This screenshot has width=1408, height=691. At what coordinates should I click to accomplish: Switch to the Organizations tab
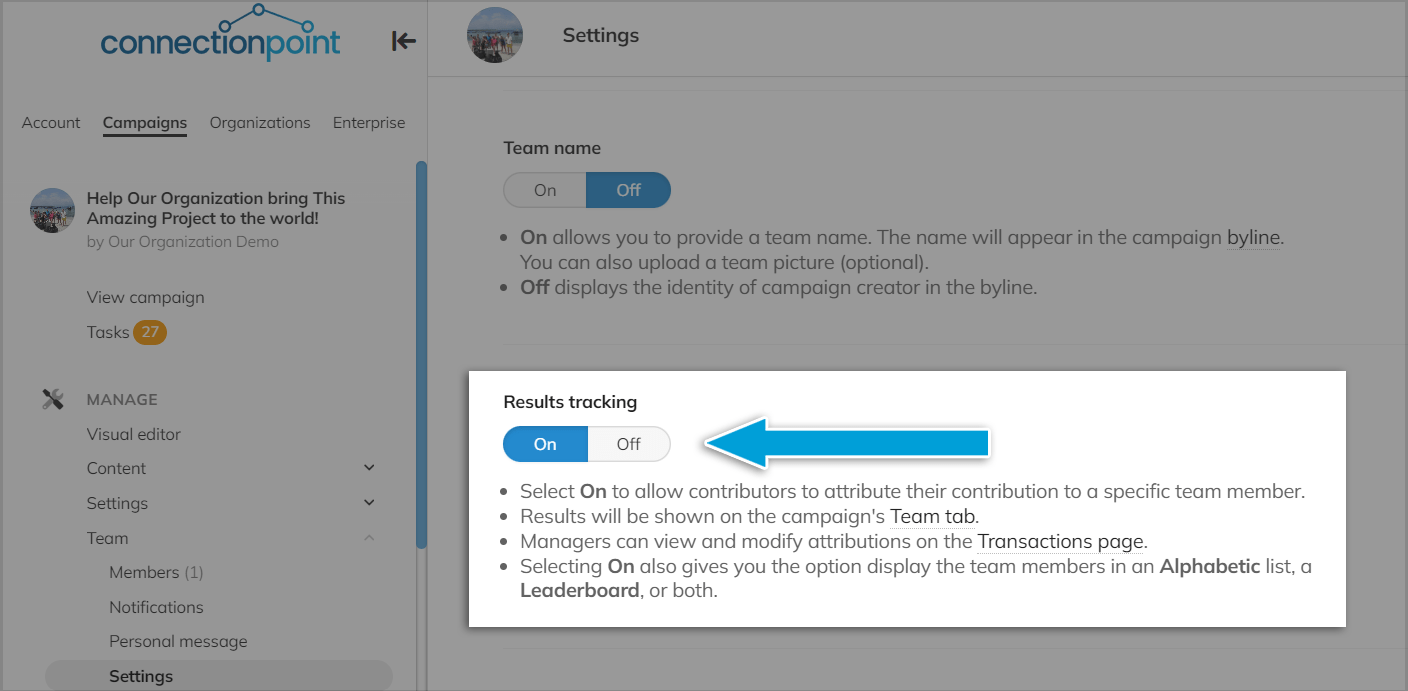point(260,123)
